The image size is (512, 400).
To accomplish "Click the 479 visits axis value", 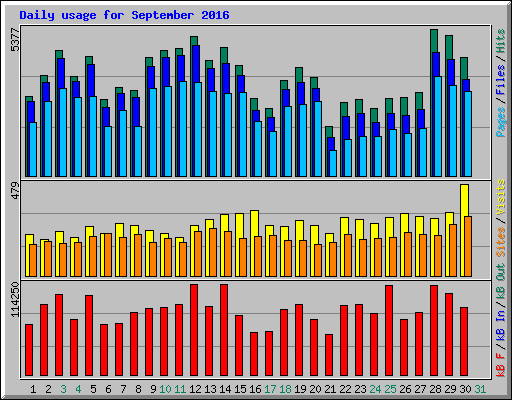I will tap(15, 191).
